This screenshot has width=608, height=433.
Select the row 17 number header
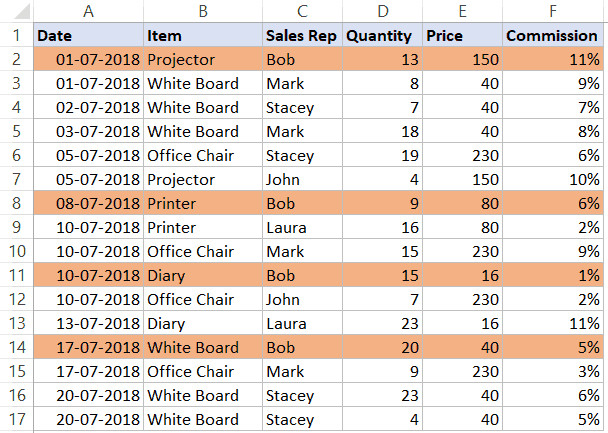pos(16,420)
